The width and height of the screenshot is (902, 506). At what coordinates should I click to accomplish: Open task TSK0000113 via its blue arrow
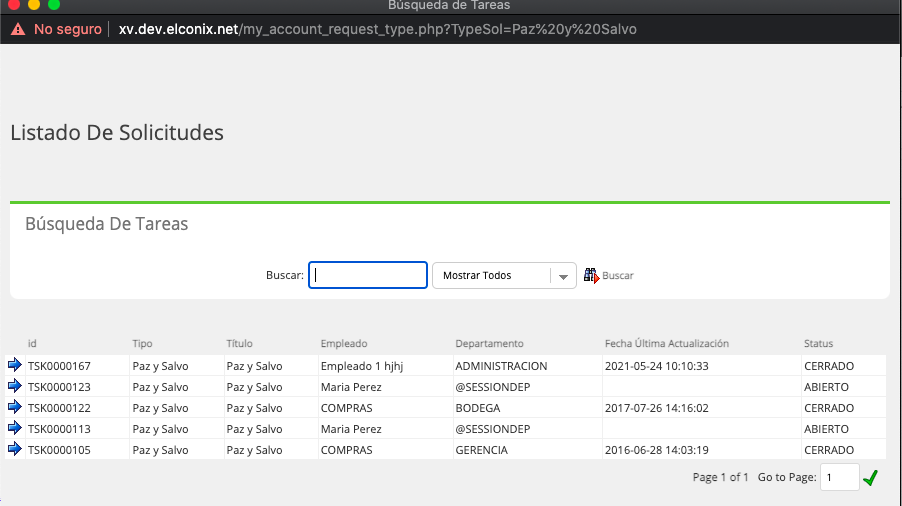(x=14, y=428)
